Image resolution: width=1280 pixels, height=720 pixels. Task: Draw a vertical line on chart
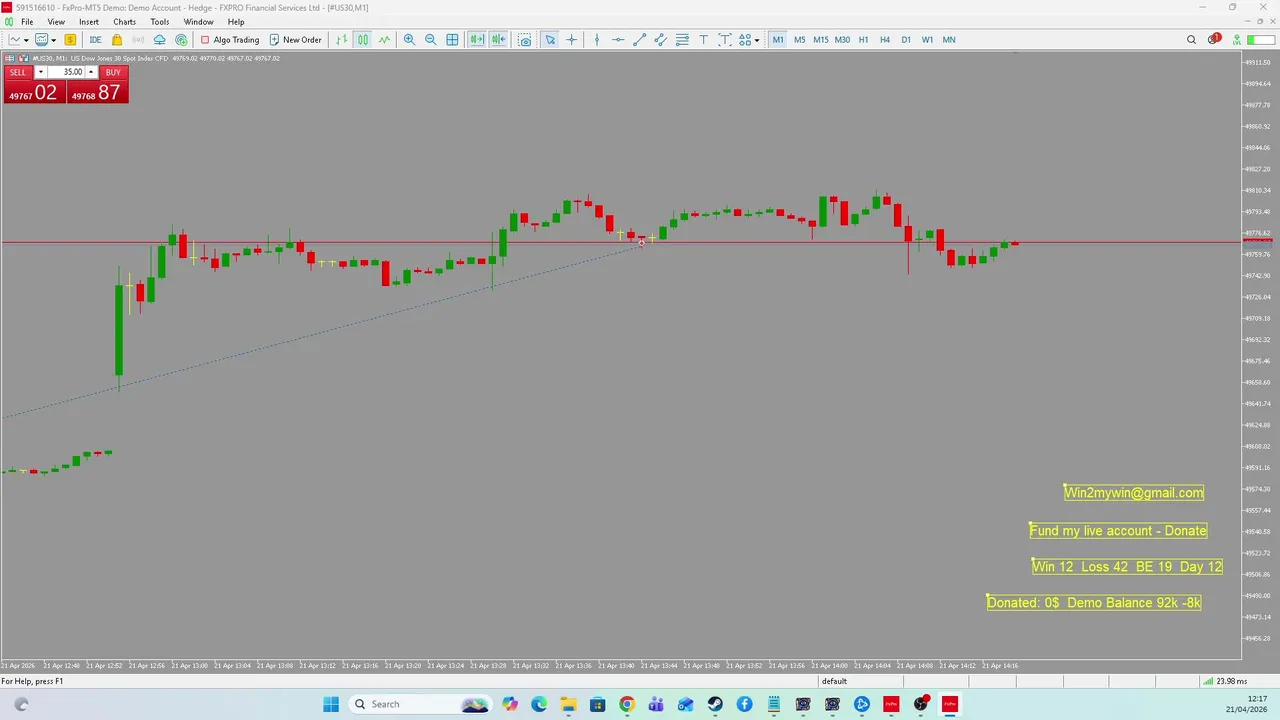[597, 40]
